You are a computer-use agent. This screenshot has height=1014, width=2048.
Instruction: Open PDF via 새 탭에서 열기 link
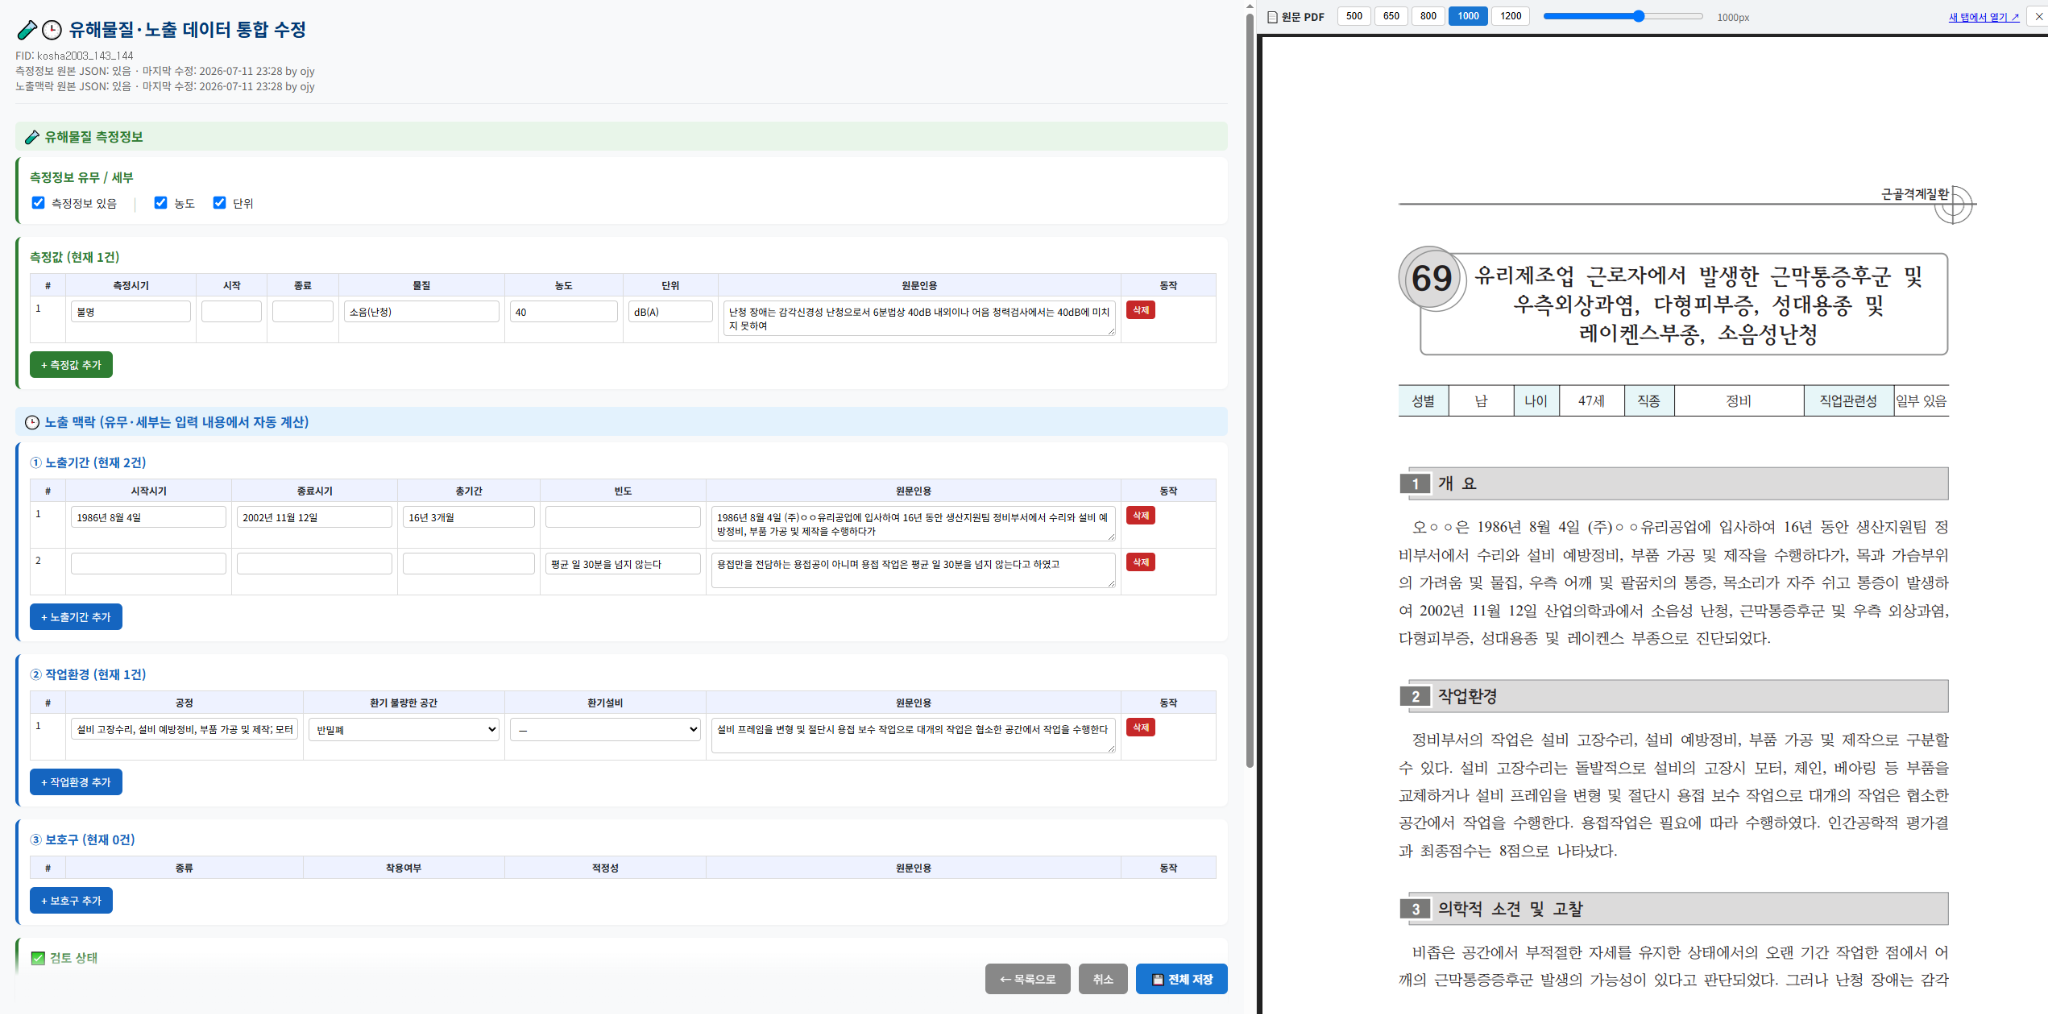coord(1984,17)
